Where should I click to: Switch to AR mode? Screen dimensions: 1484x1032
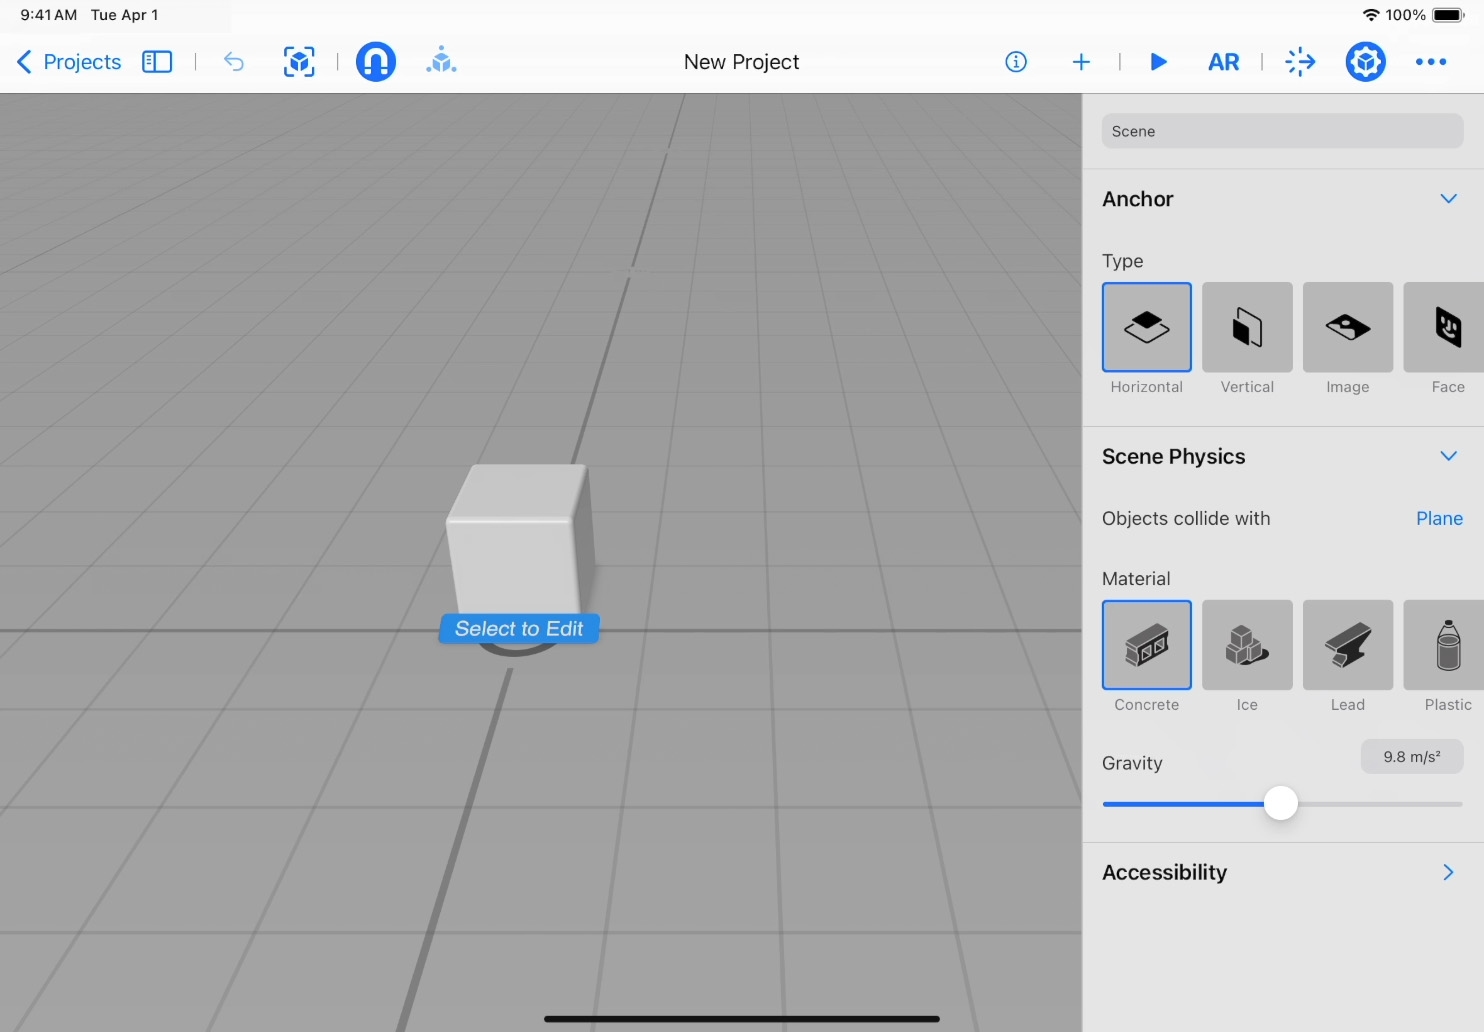tap(1223, 62)
